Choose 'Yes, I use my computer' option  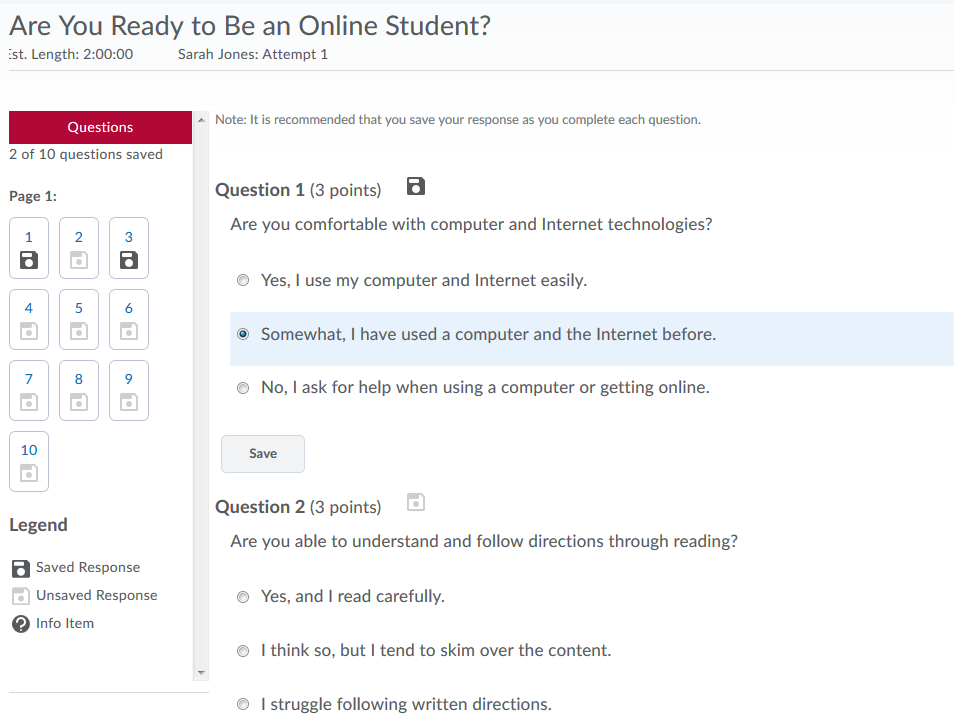click(243, 281)
